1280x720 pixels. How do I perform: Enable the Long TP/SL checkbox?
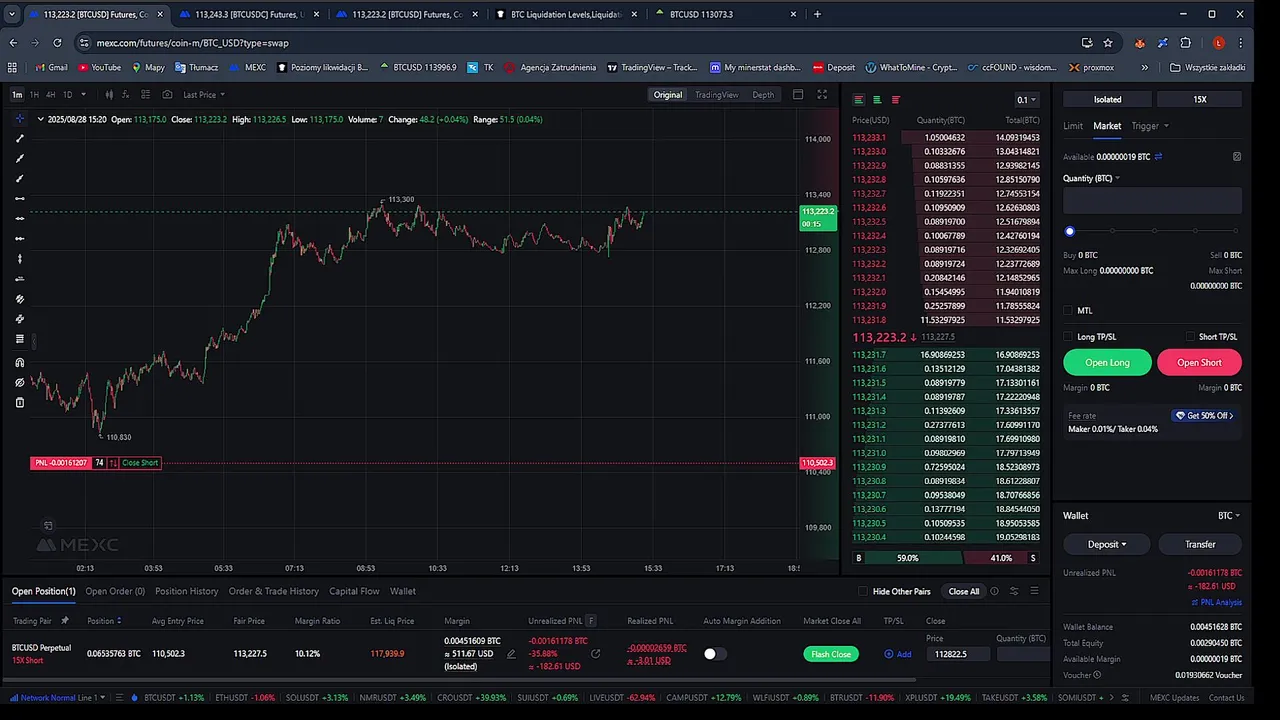pos(1068,337)
